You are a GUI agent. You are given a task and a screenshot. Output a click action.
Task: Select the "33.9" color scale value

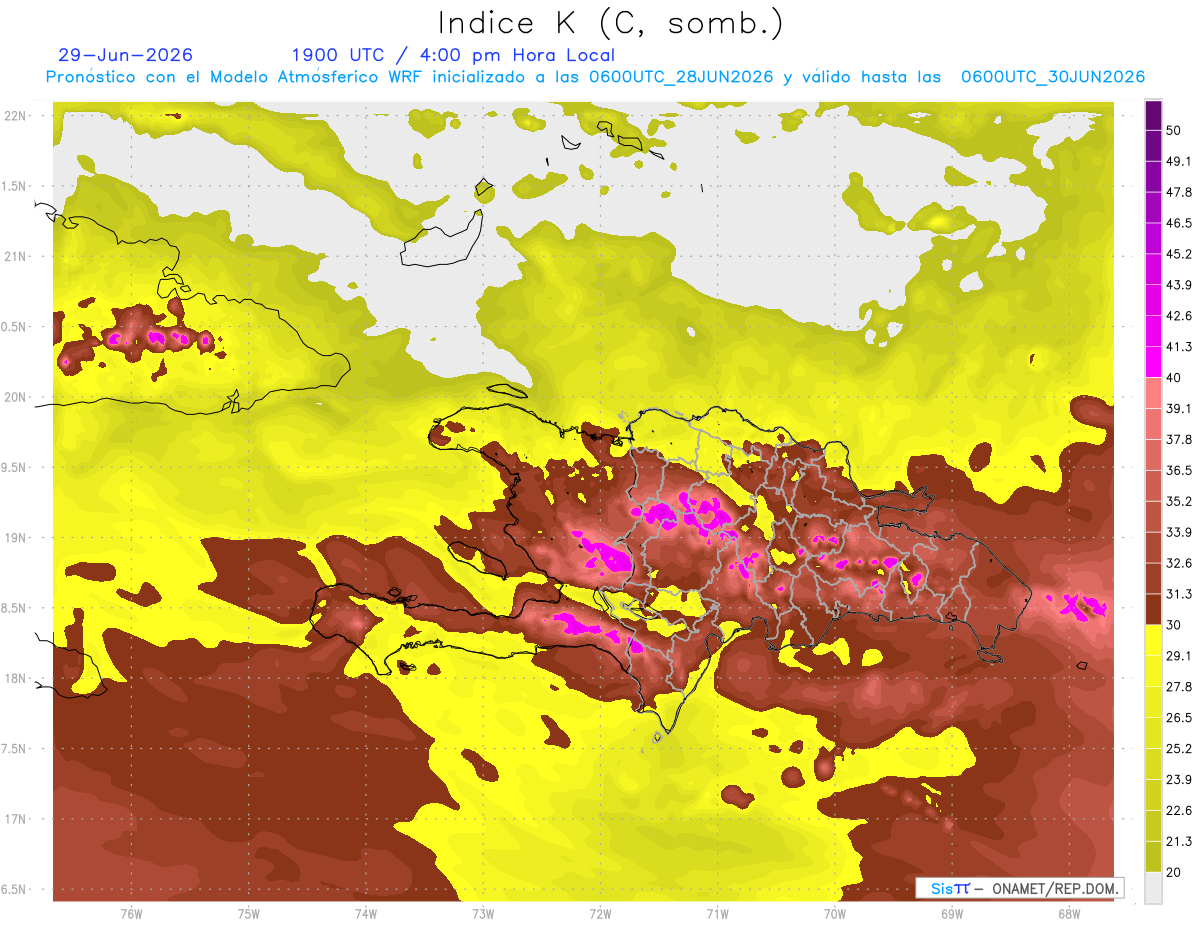pyautogui.click(x=1178, y=532)
